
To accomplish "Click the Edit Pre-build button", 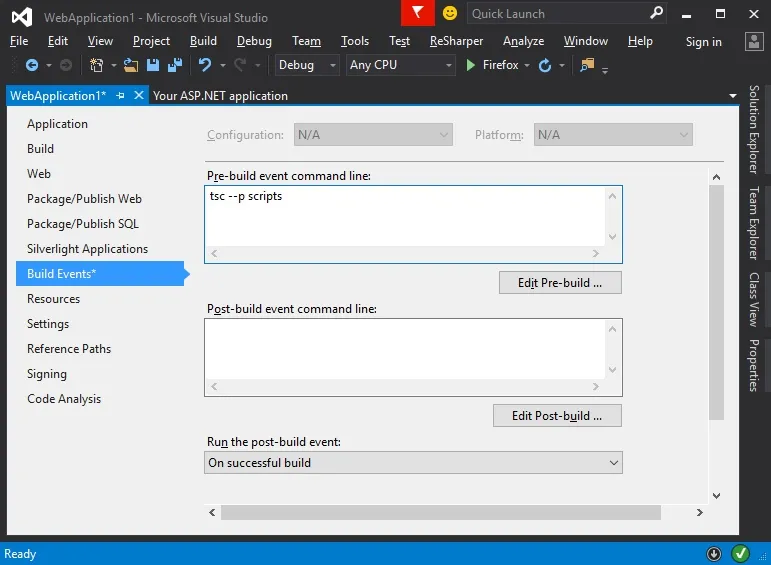I will coord(560,283).
